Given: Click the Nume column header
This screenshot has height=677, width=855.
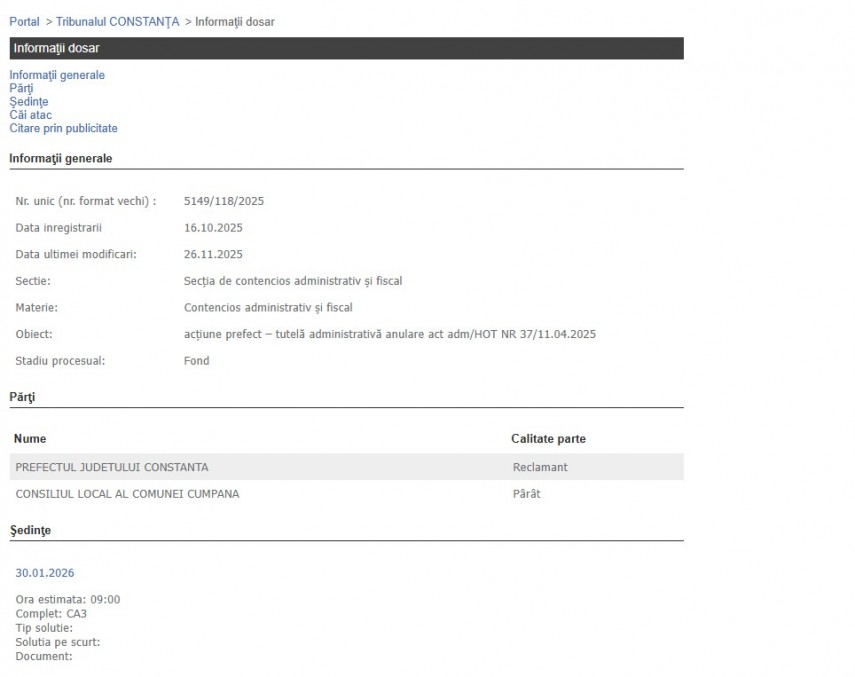Looking at the screenshot, I should [x=30, y=439].
